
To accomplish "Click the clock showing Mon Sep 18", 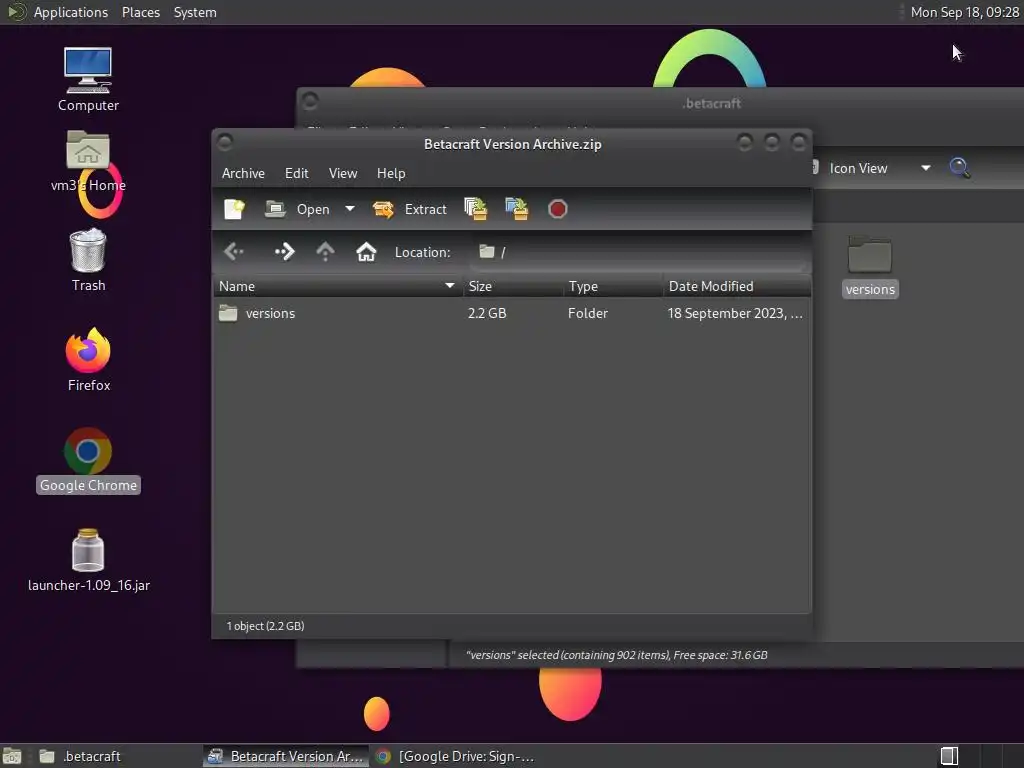I will (965, 12).
